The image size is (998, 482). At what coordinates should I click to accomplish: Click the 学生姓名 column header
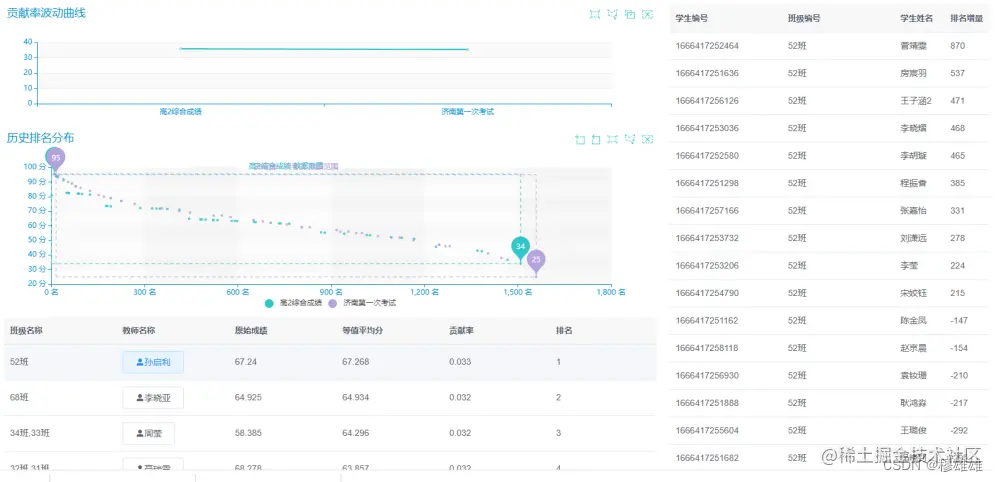coord(917,18)
